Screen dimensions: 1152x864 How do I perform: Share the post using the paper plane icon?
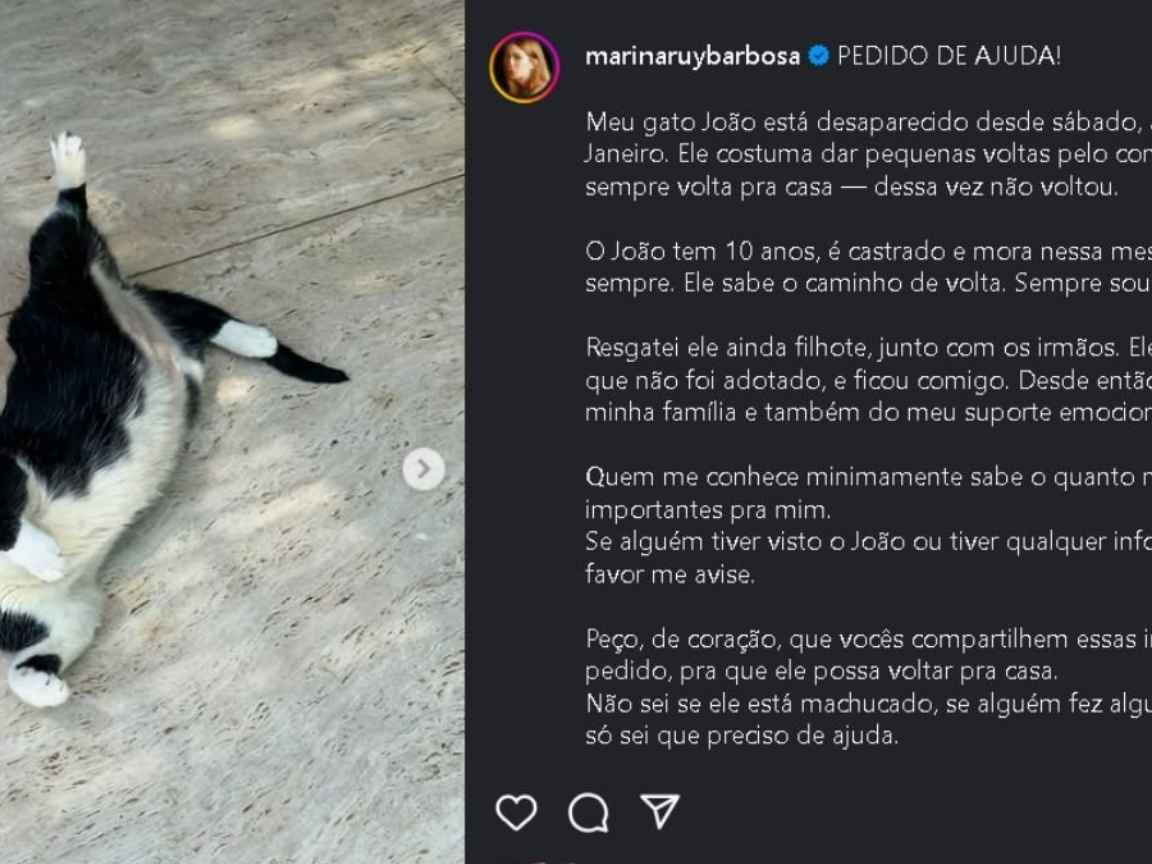660,811
